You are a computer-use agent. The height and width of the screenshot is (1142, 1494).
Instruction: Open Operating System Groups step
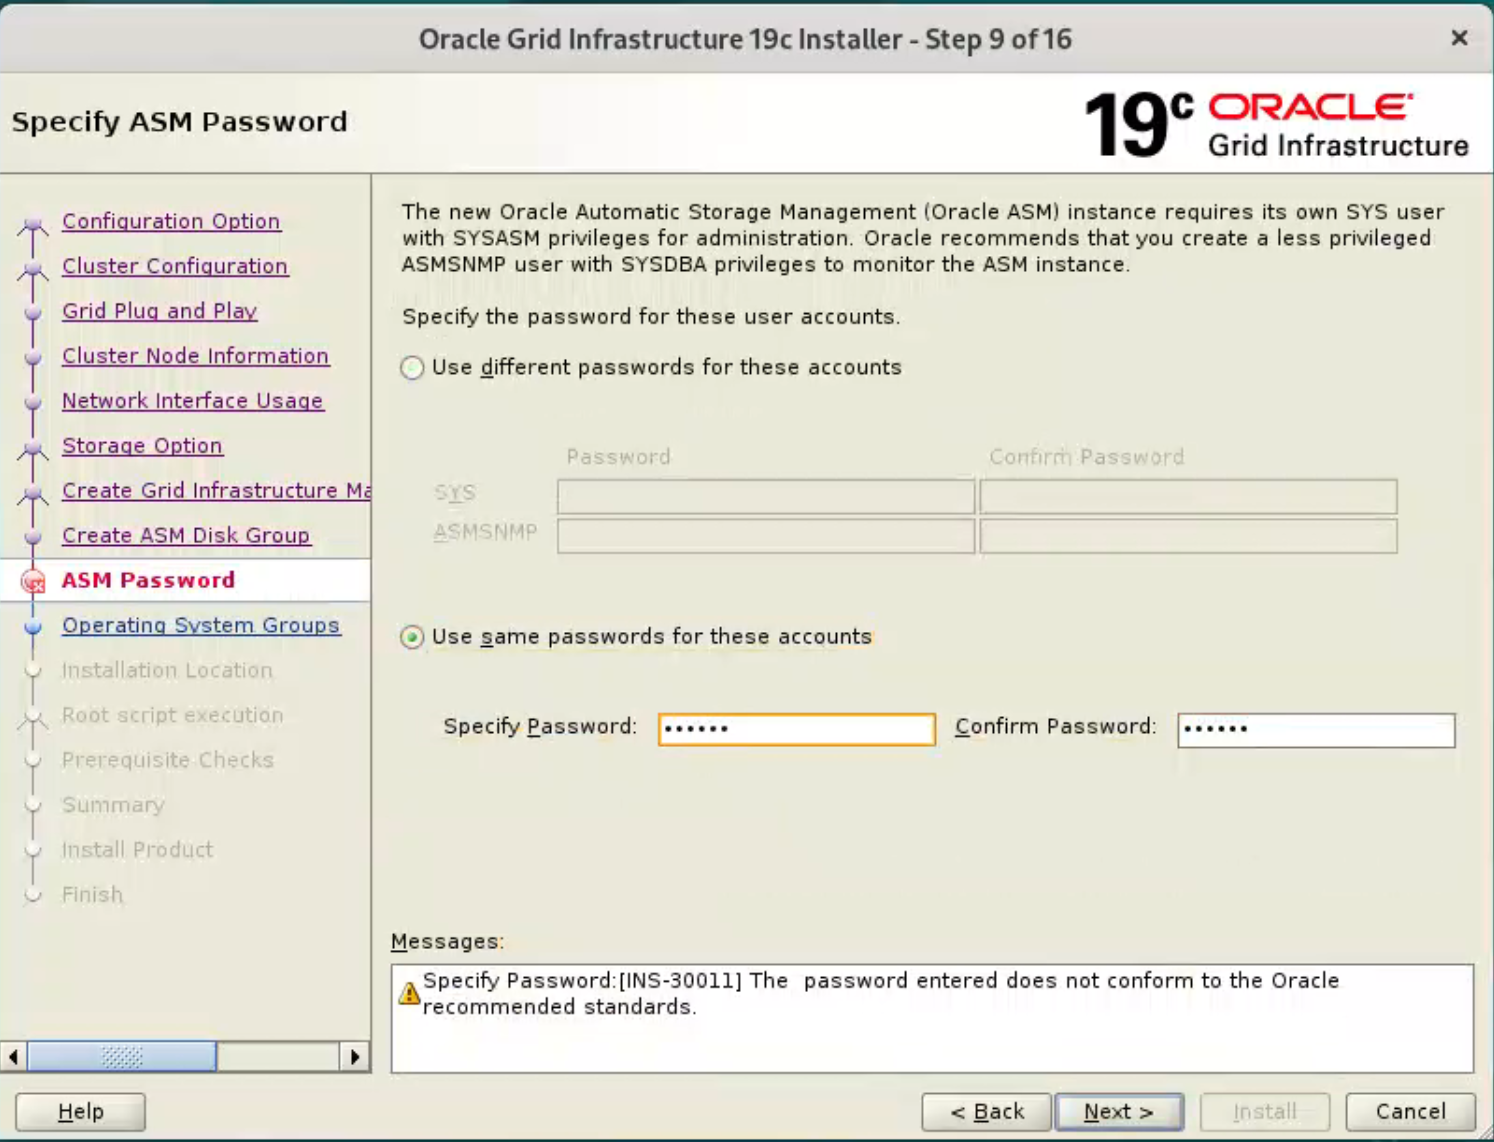click(201, 625)
